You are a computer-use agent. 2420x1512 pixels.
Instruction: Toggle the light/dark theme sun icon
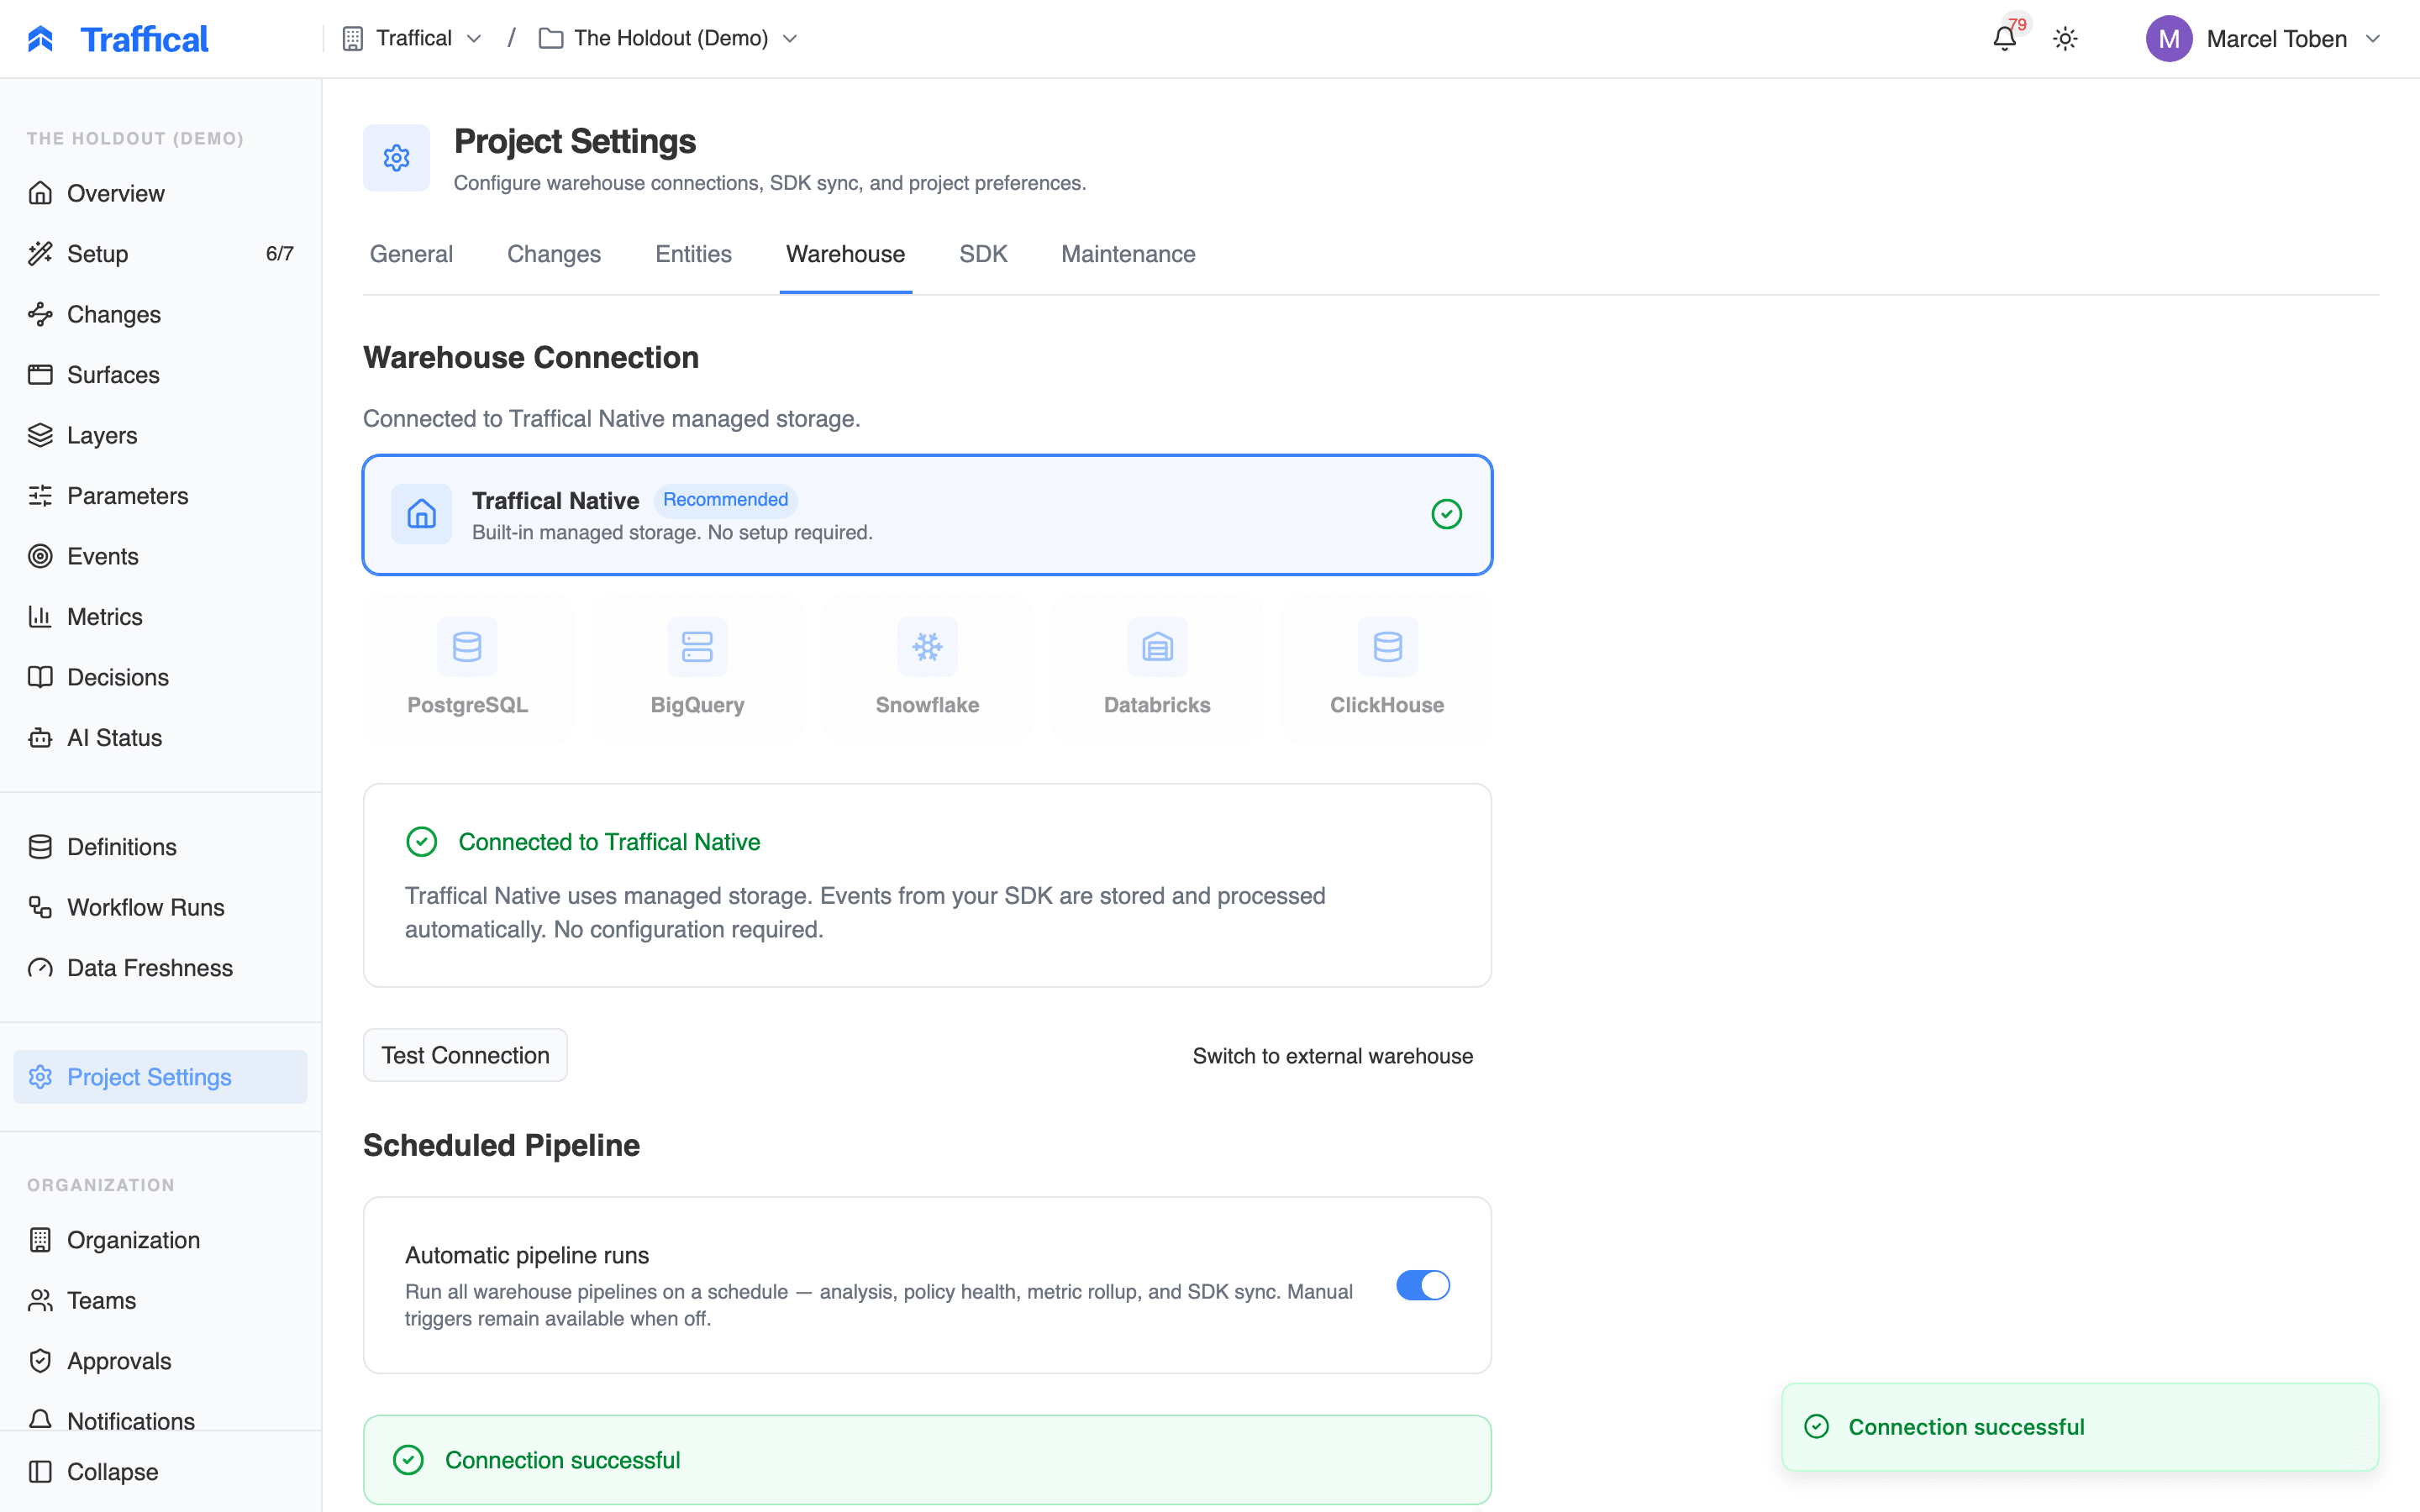(2065, 39)
